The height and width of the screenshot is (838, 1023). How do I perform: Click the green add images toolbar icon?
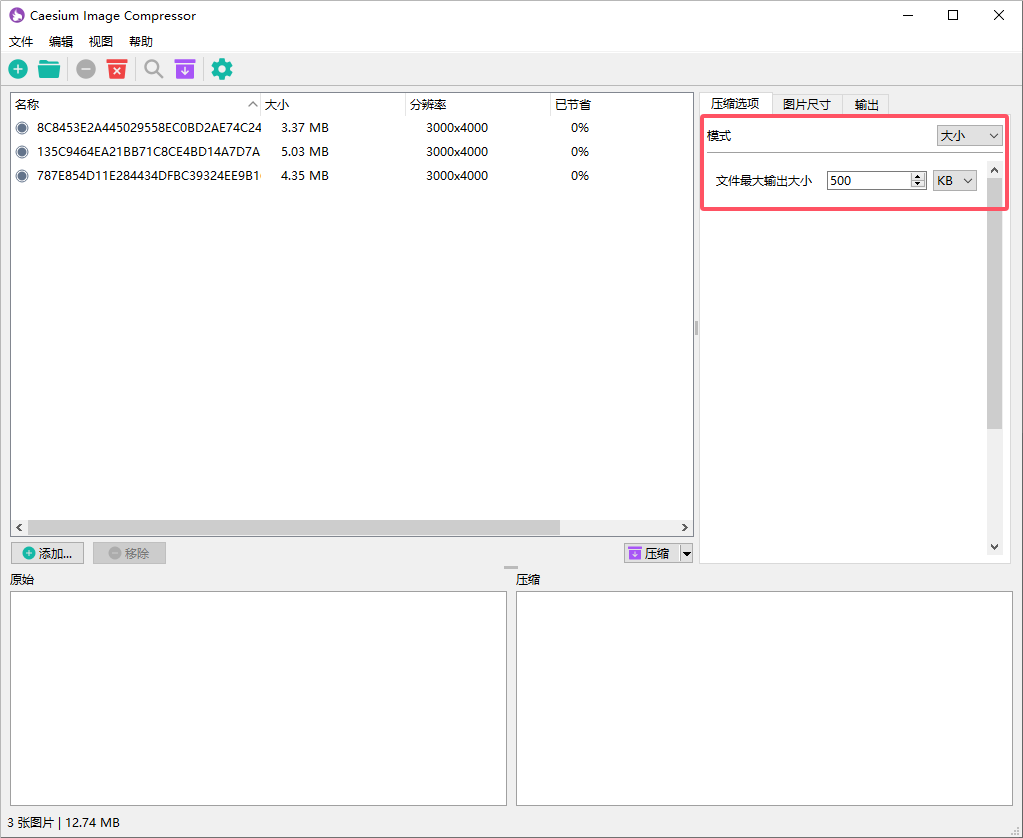click(x=18, y=69)
